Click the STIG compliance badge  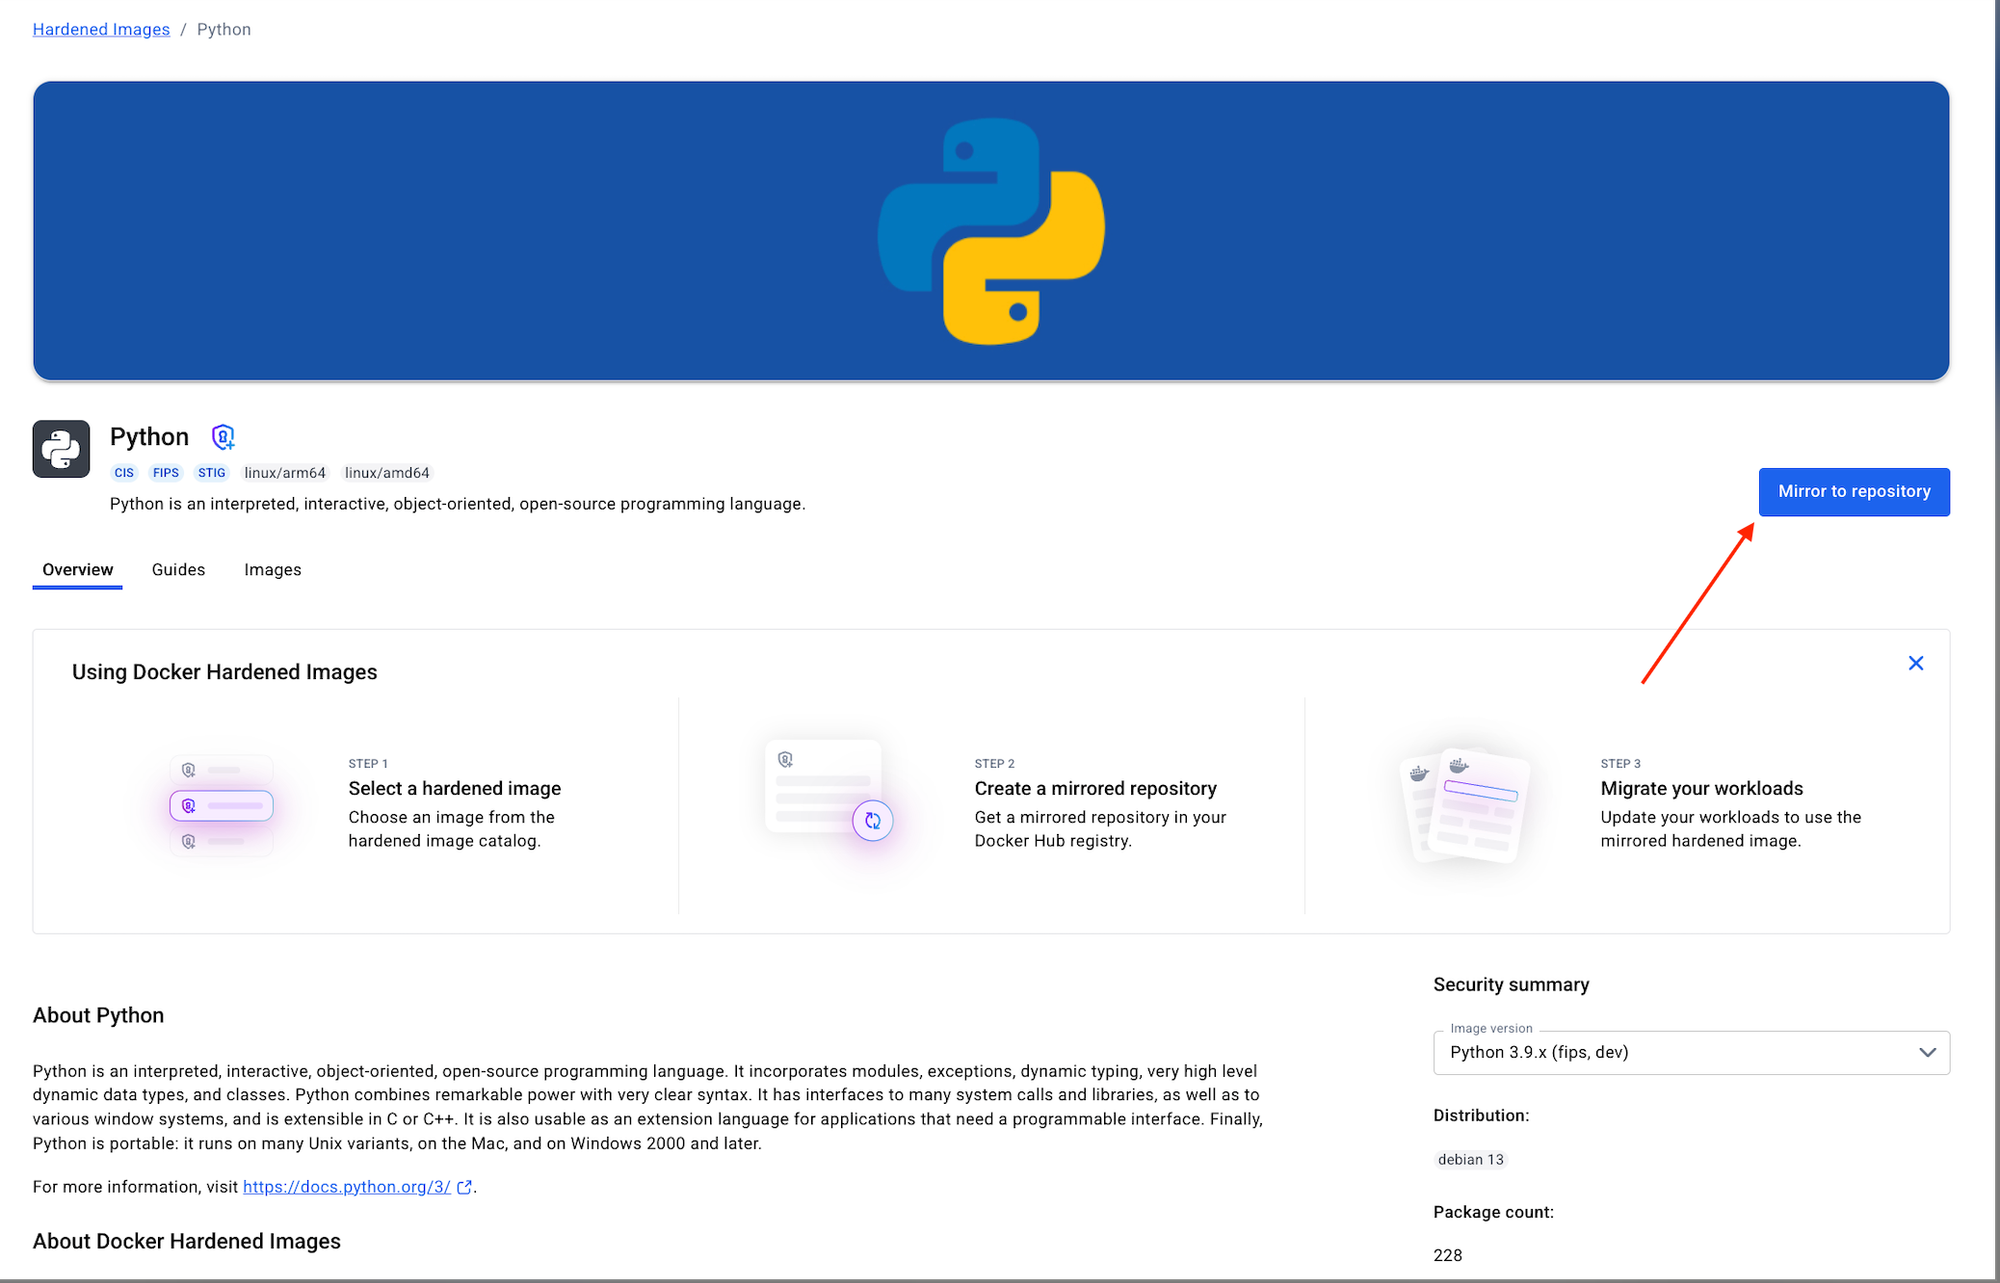point(211,473)
